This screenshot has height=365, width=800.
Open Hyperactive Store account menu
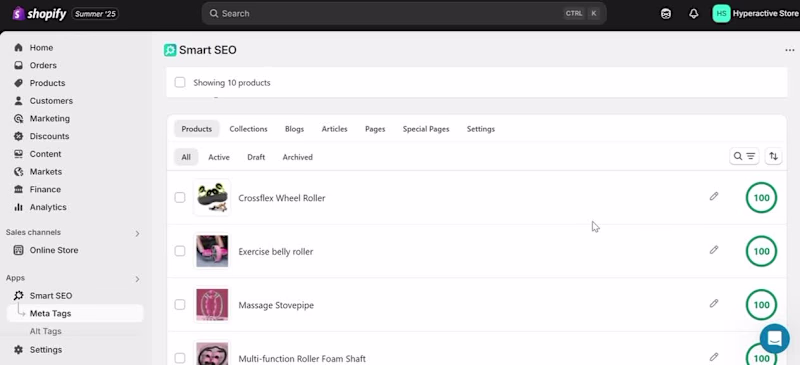(755, 14)
